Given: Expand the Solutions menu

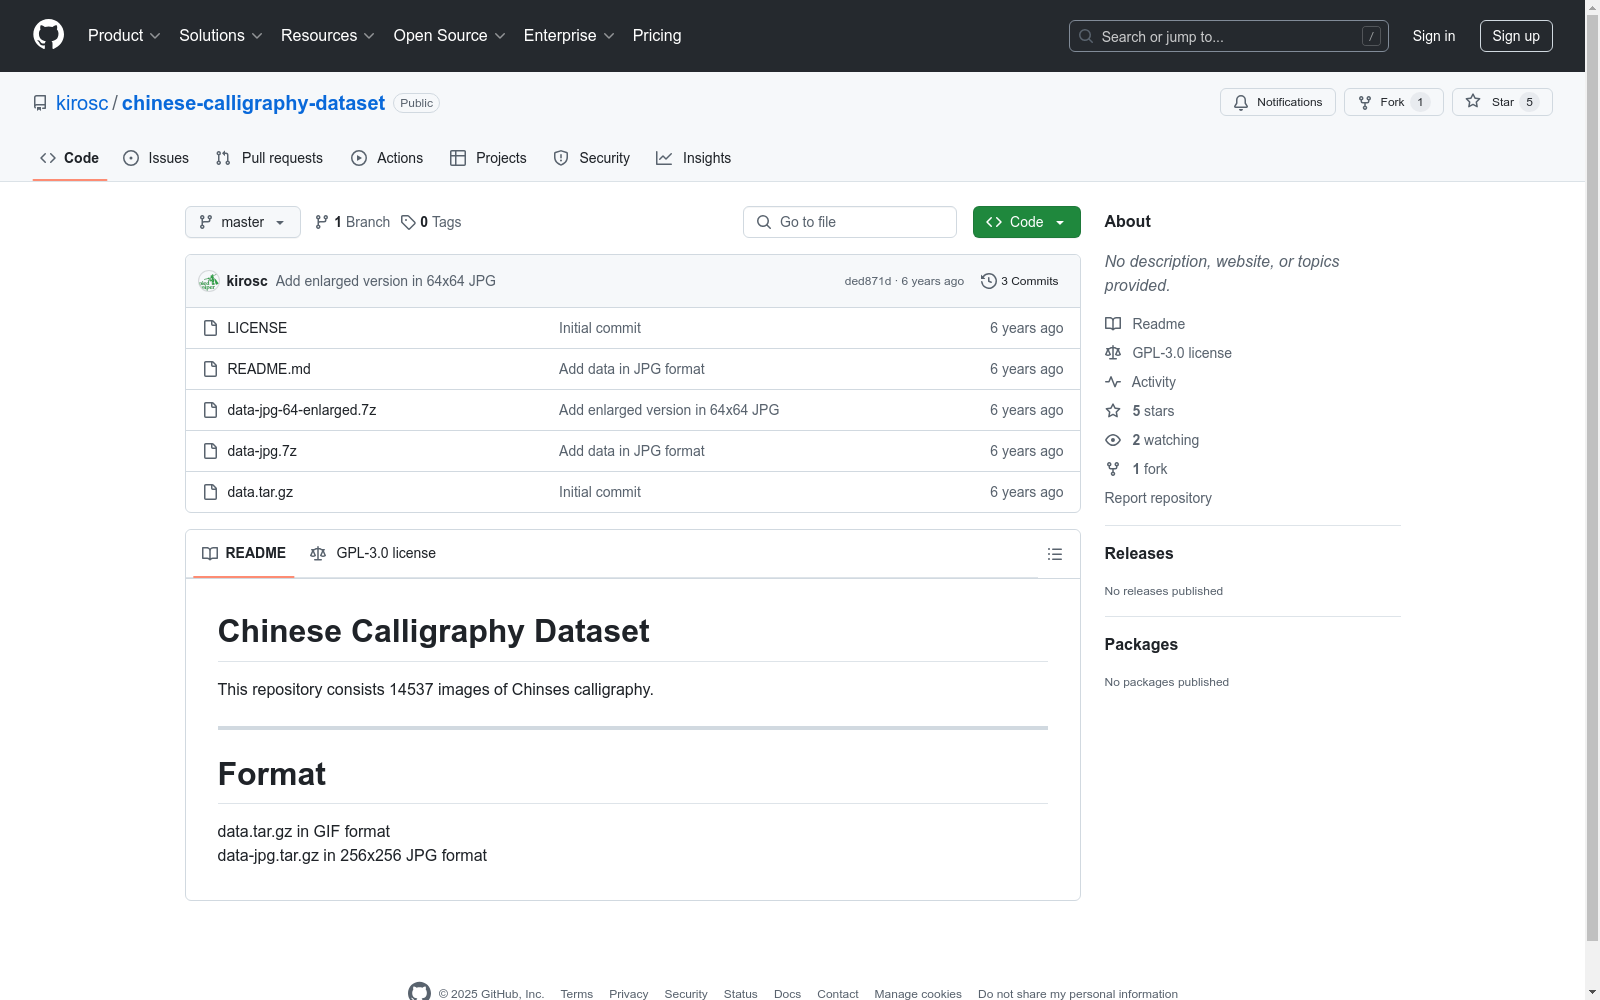Looking at the screenshot, I should 221,36.
